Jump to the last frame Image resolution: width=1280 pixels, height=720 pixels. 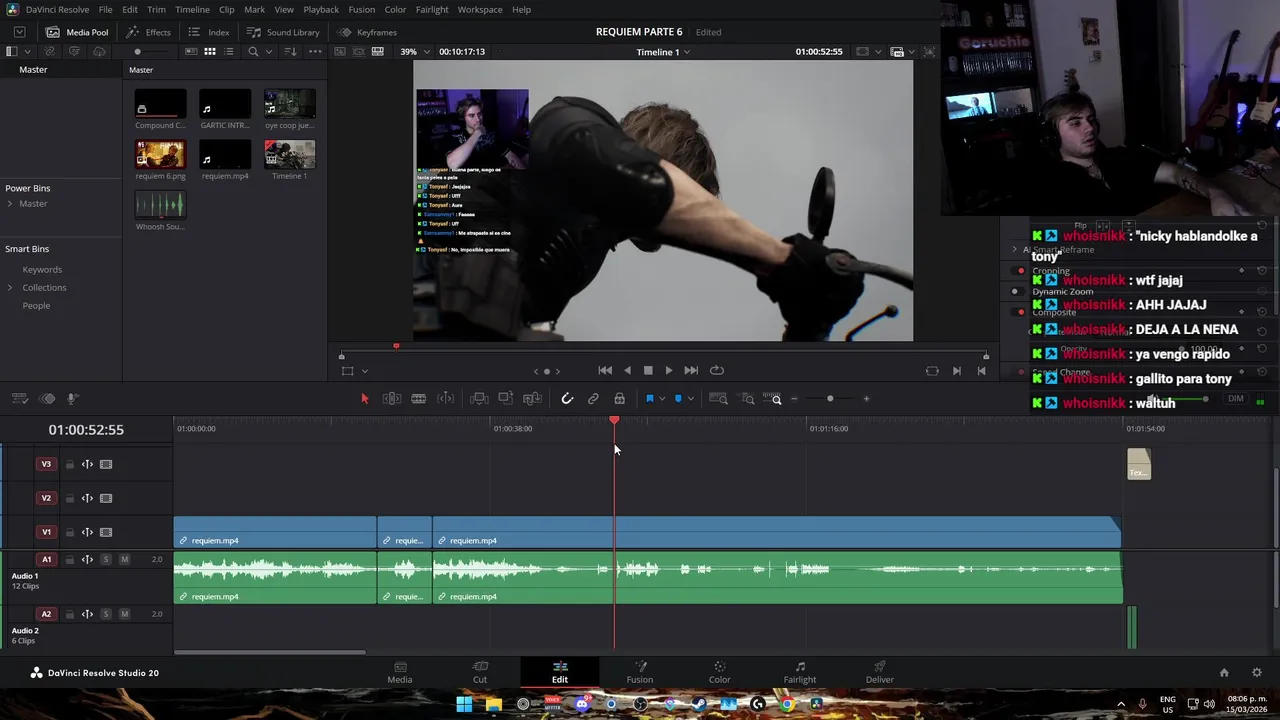(691, 370)
